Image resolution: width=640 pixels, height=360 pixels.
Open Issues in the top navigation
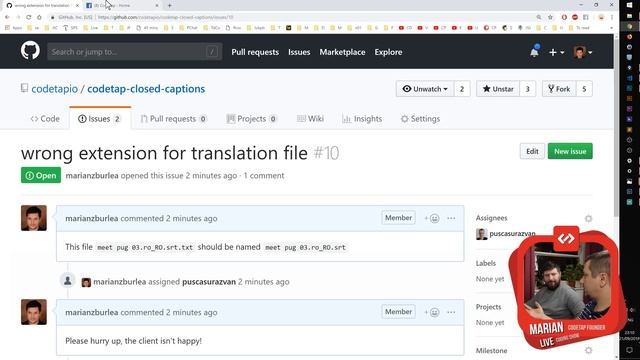[299, 52]
